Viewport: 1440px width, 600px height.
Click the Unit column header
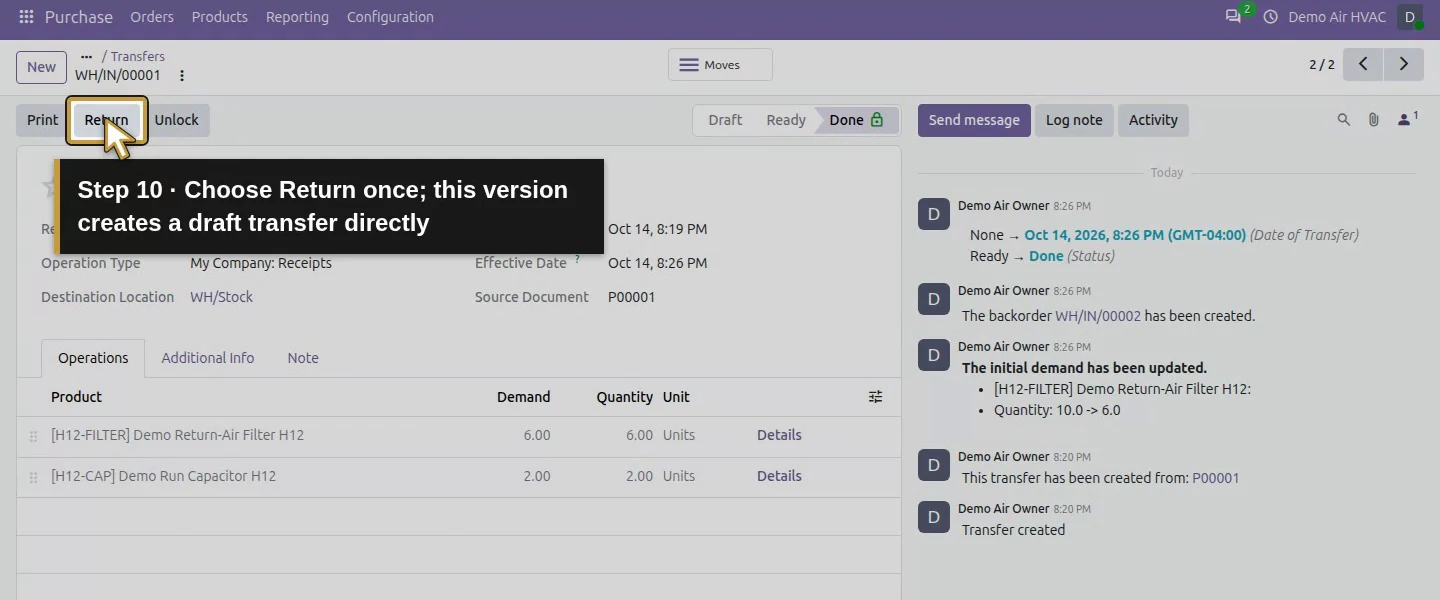[676, 397]
